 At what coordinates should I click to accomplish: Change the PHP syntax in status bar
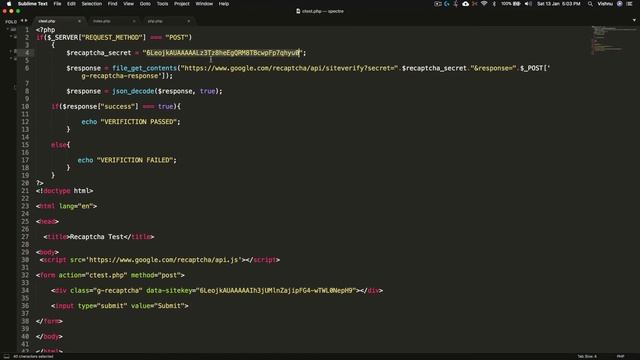(620, 356)
